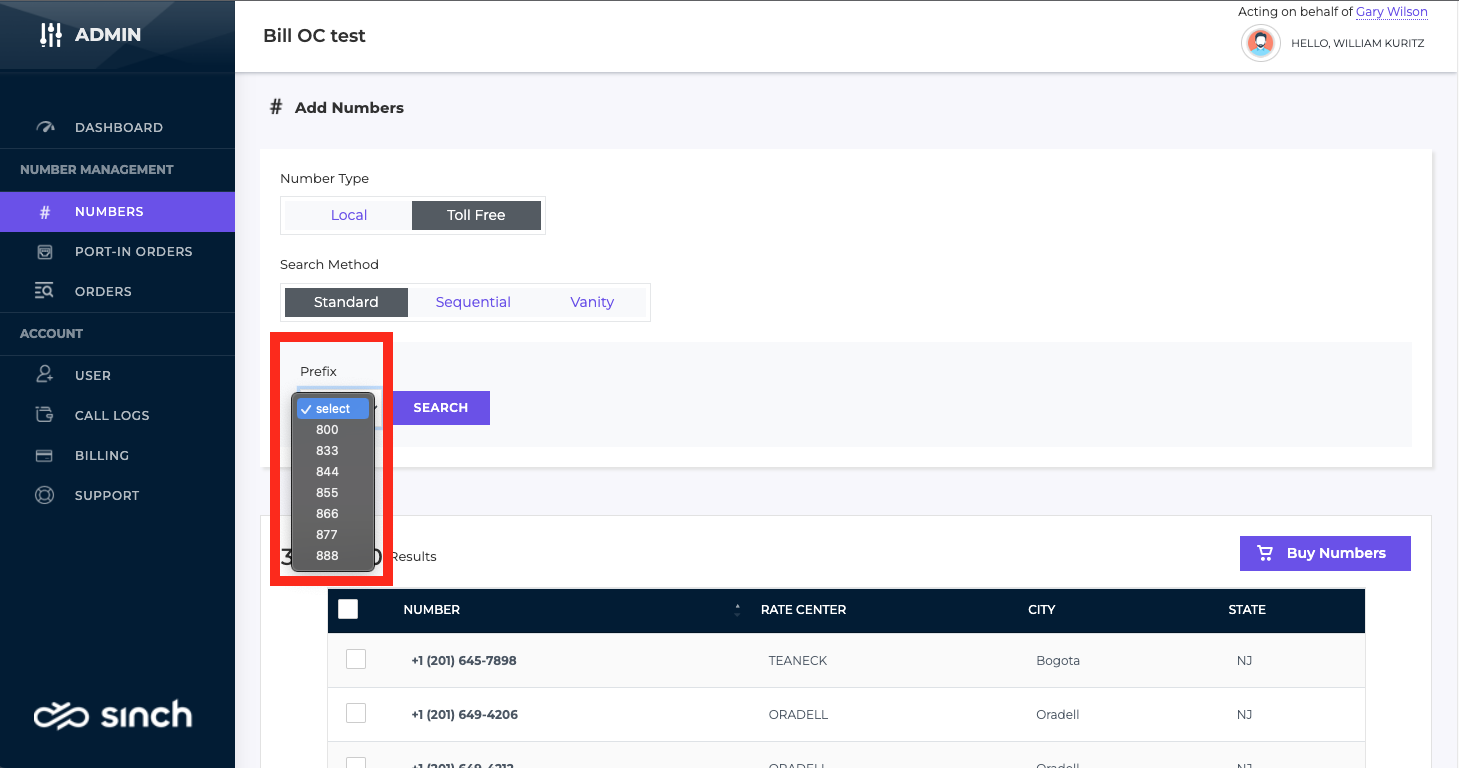Click the Call Logs icon

pos(45,415)
